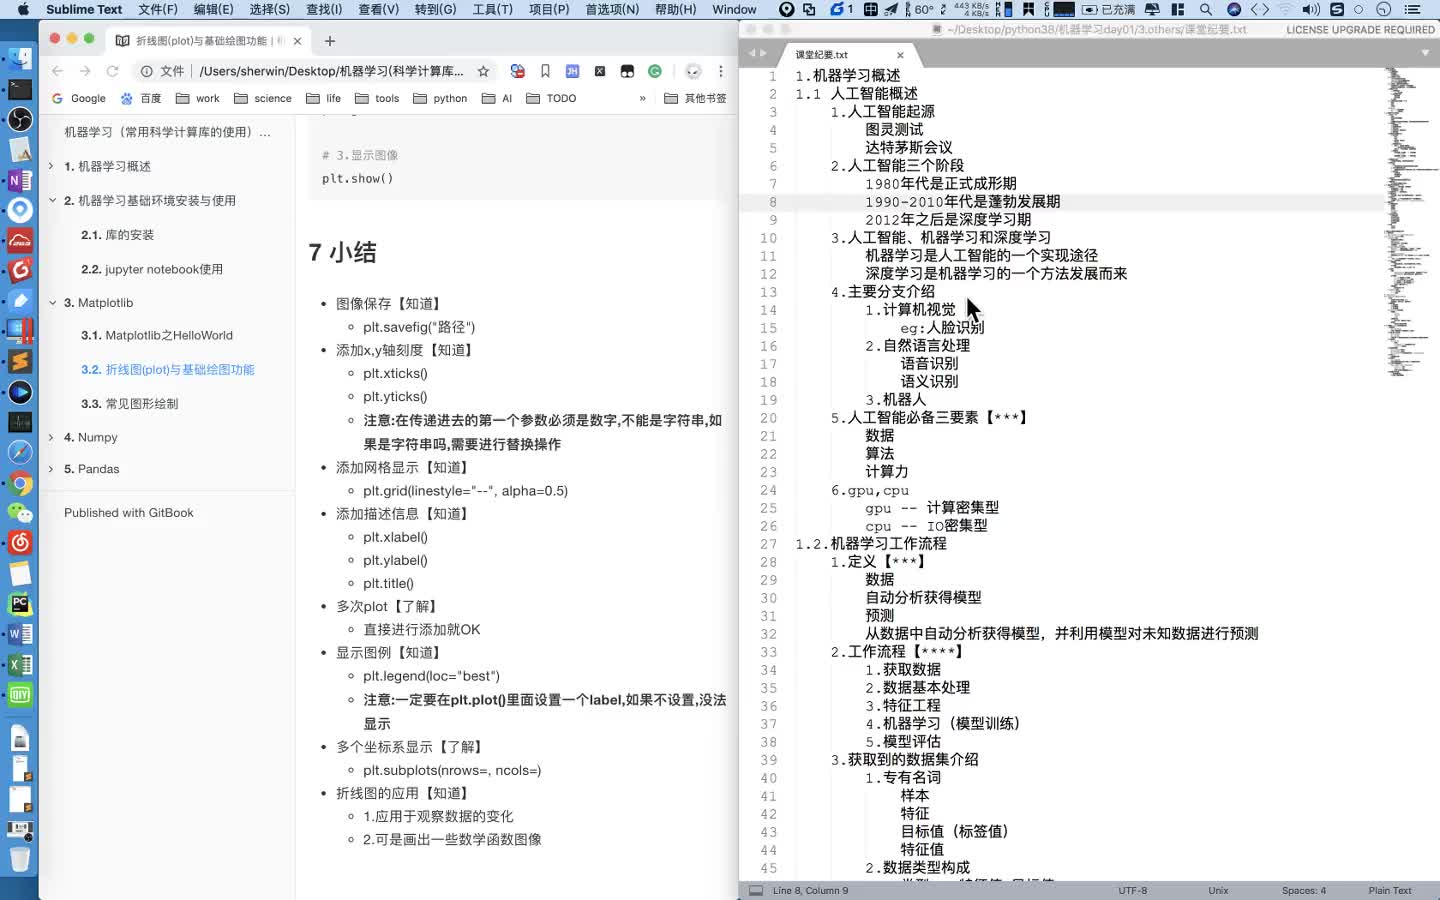Open the Notification Center list icon
The image size is (1440, 900).
pos(1412,9)
